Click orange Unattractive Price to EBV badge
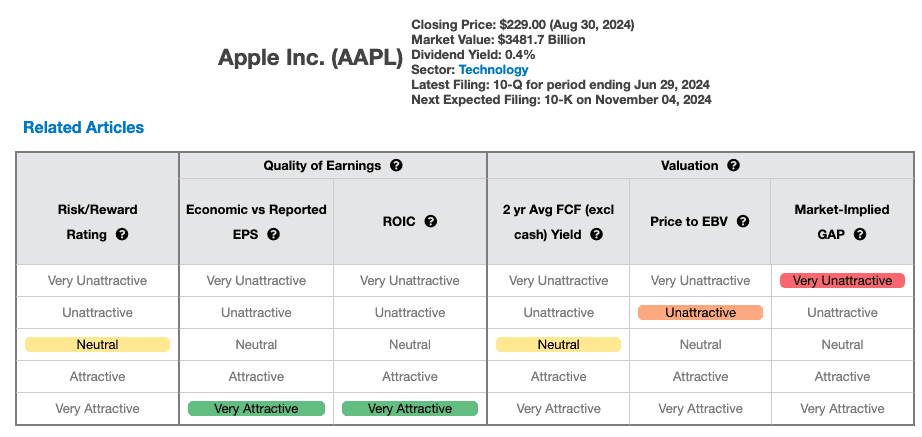The image size is (922, 437). coord(700,312)
